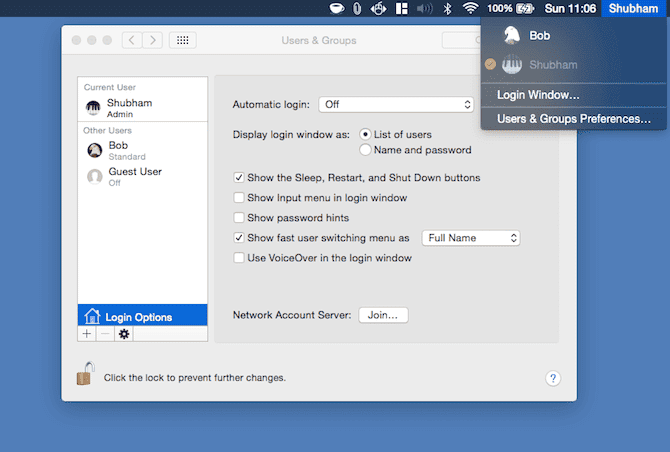This screenshot has height=452, width=670.
Task: Click the checkmark beside Shubham in the menu
Action: (491, 65)
